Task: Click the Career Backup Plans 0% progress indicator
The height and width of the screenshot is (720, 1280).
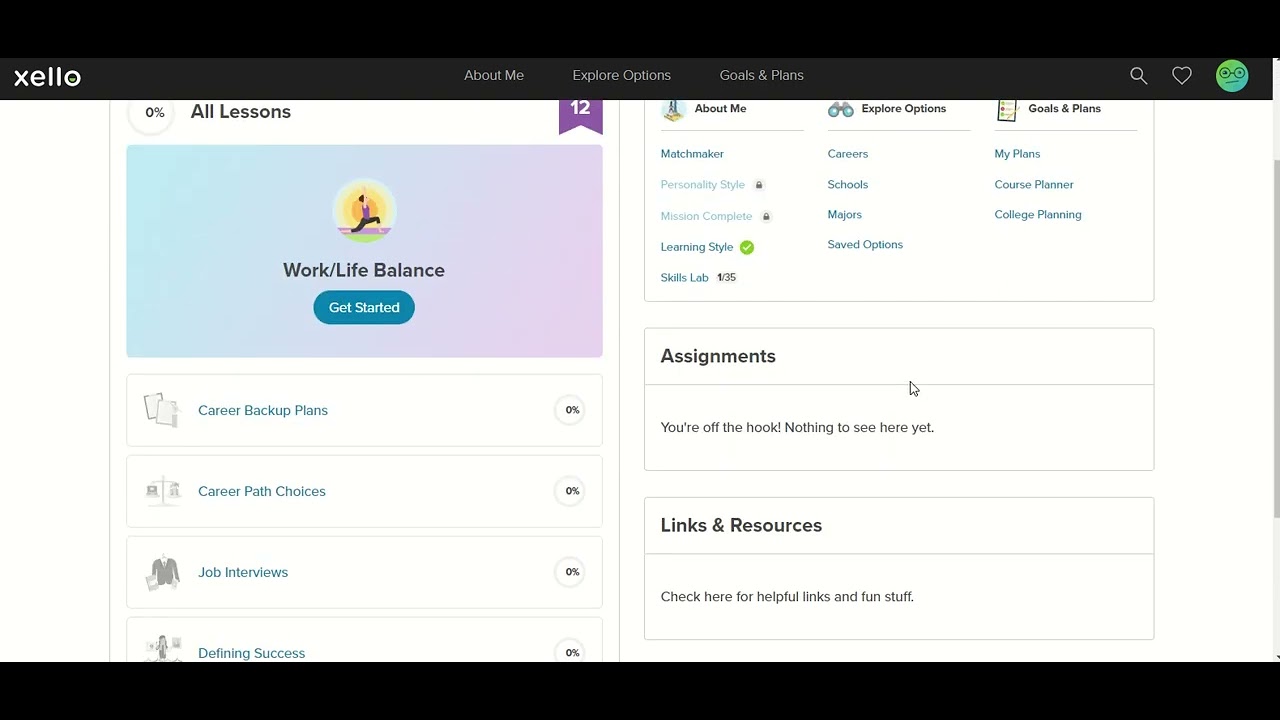Action: [x=572, y=410]
